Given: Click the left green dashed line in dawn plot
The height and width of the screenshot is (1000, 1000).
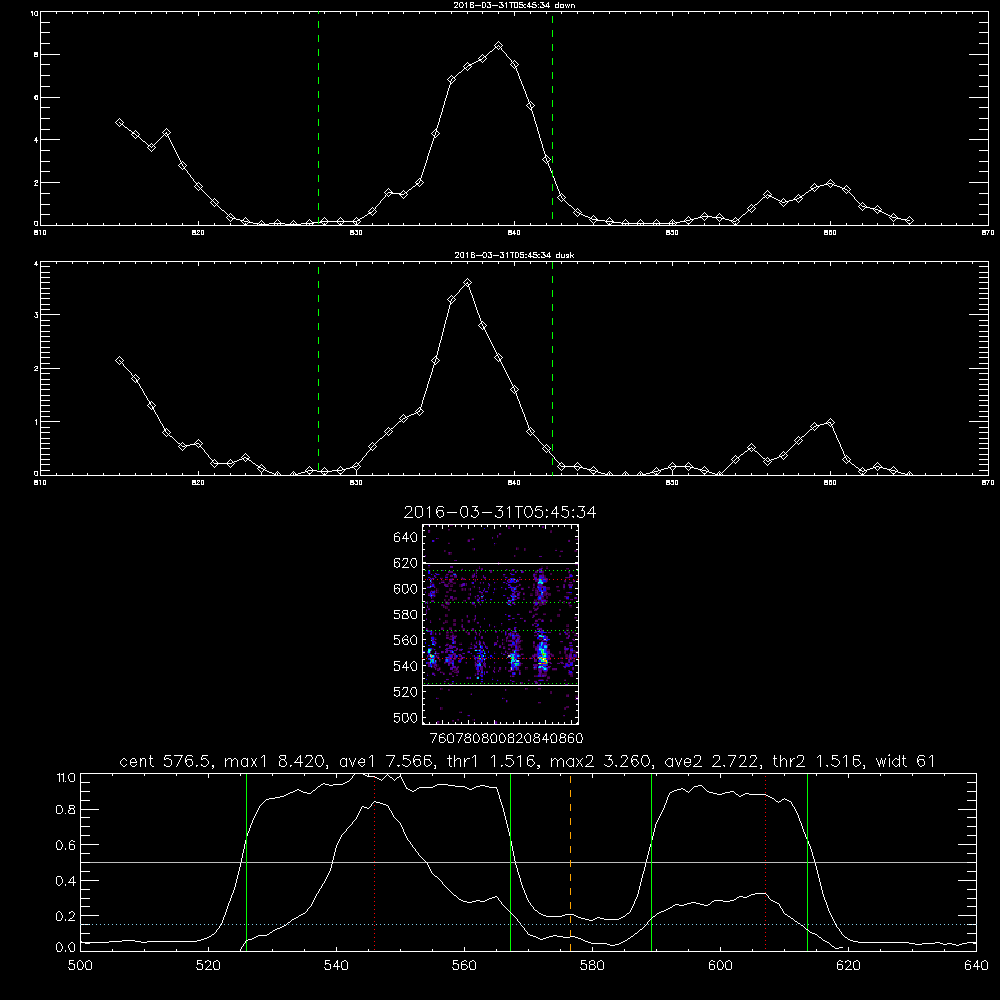Looking at the screenshot, I should [x=318, y=119].
